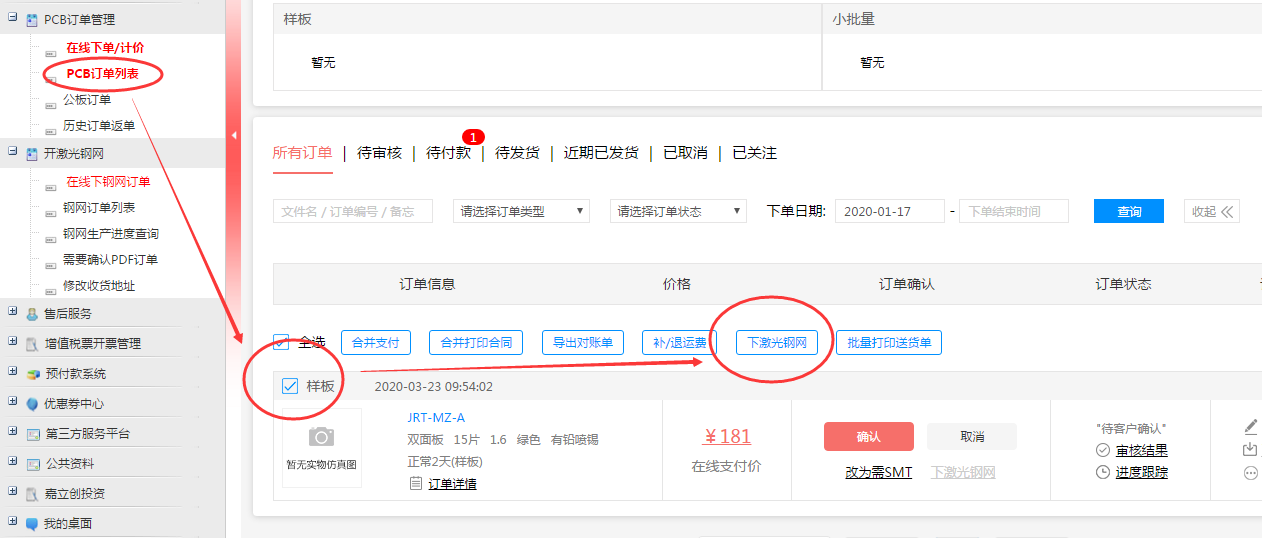The width and height of the screenshot is (1262, 538).
Task: Toggle the 全选 select-all checkbox
Action: 282,342
